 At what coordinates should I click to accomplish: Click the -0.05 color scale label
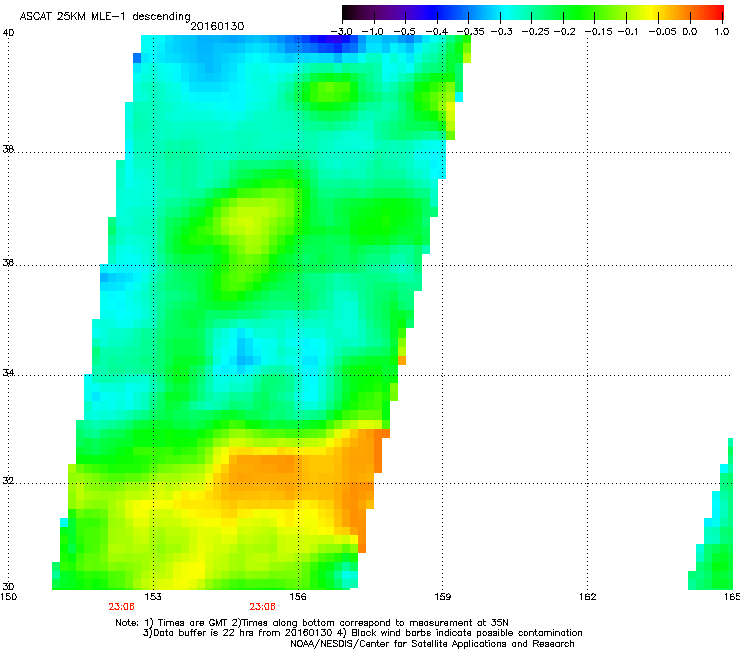pos(663,32)
